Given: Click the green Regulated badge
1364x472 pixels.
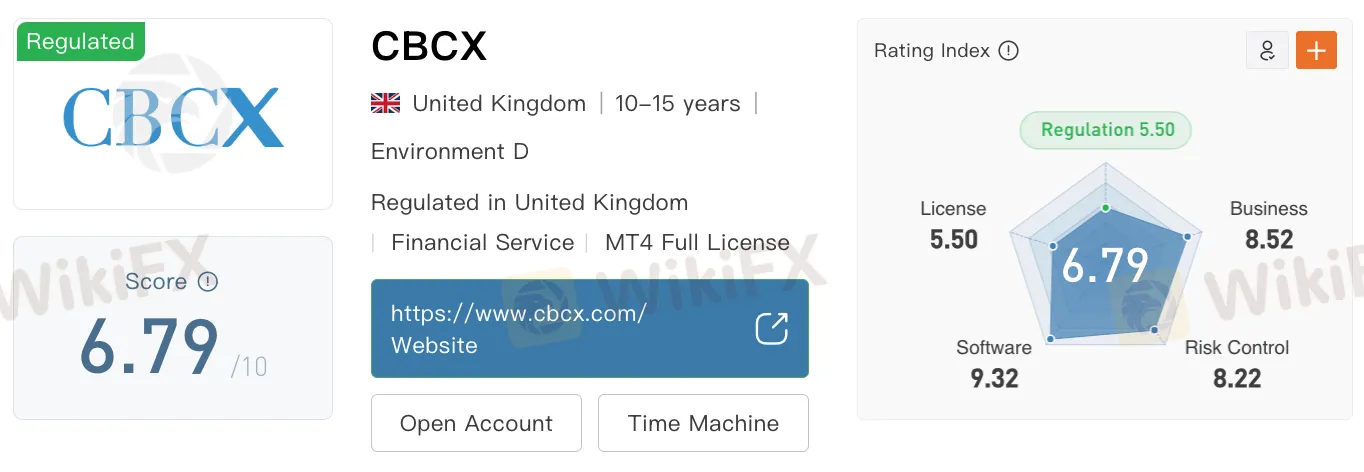Looking at the screenshot, I should pos(80,41).
